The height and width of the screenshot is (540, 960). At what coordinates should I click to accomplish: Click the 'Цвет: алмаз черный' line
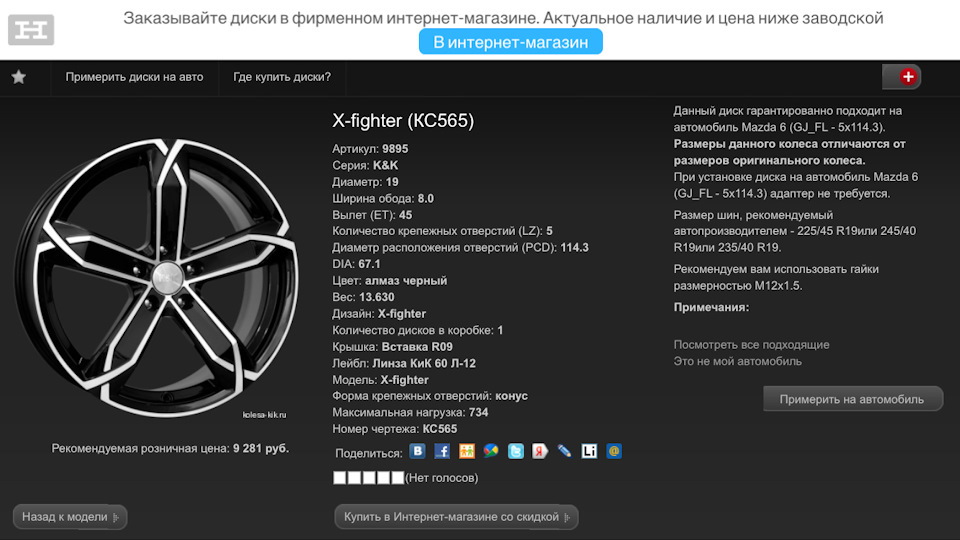389,280
